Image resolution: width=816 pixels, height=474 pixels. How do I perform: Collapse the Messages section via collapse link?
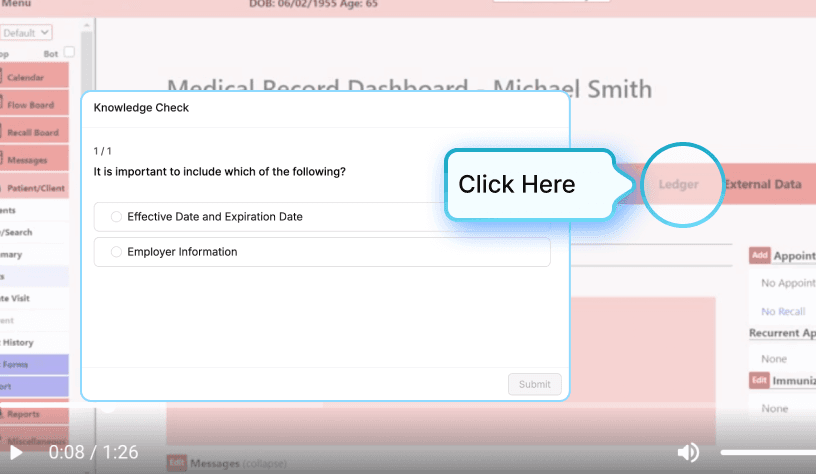[264, 464]
